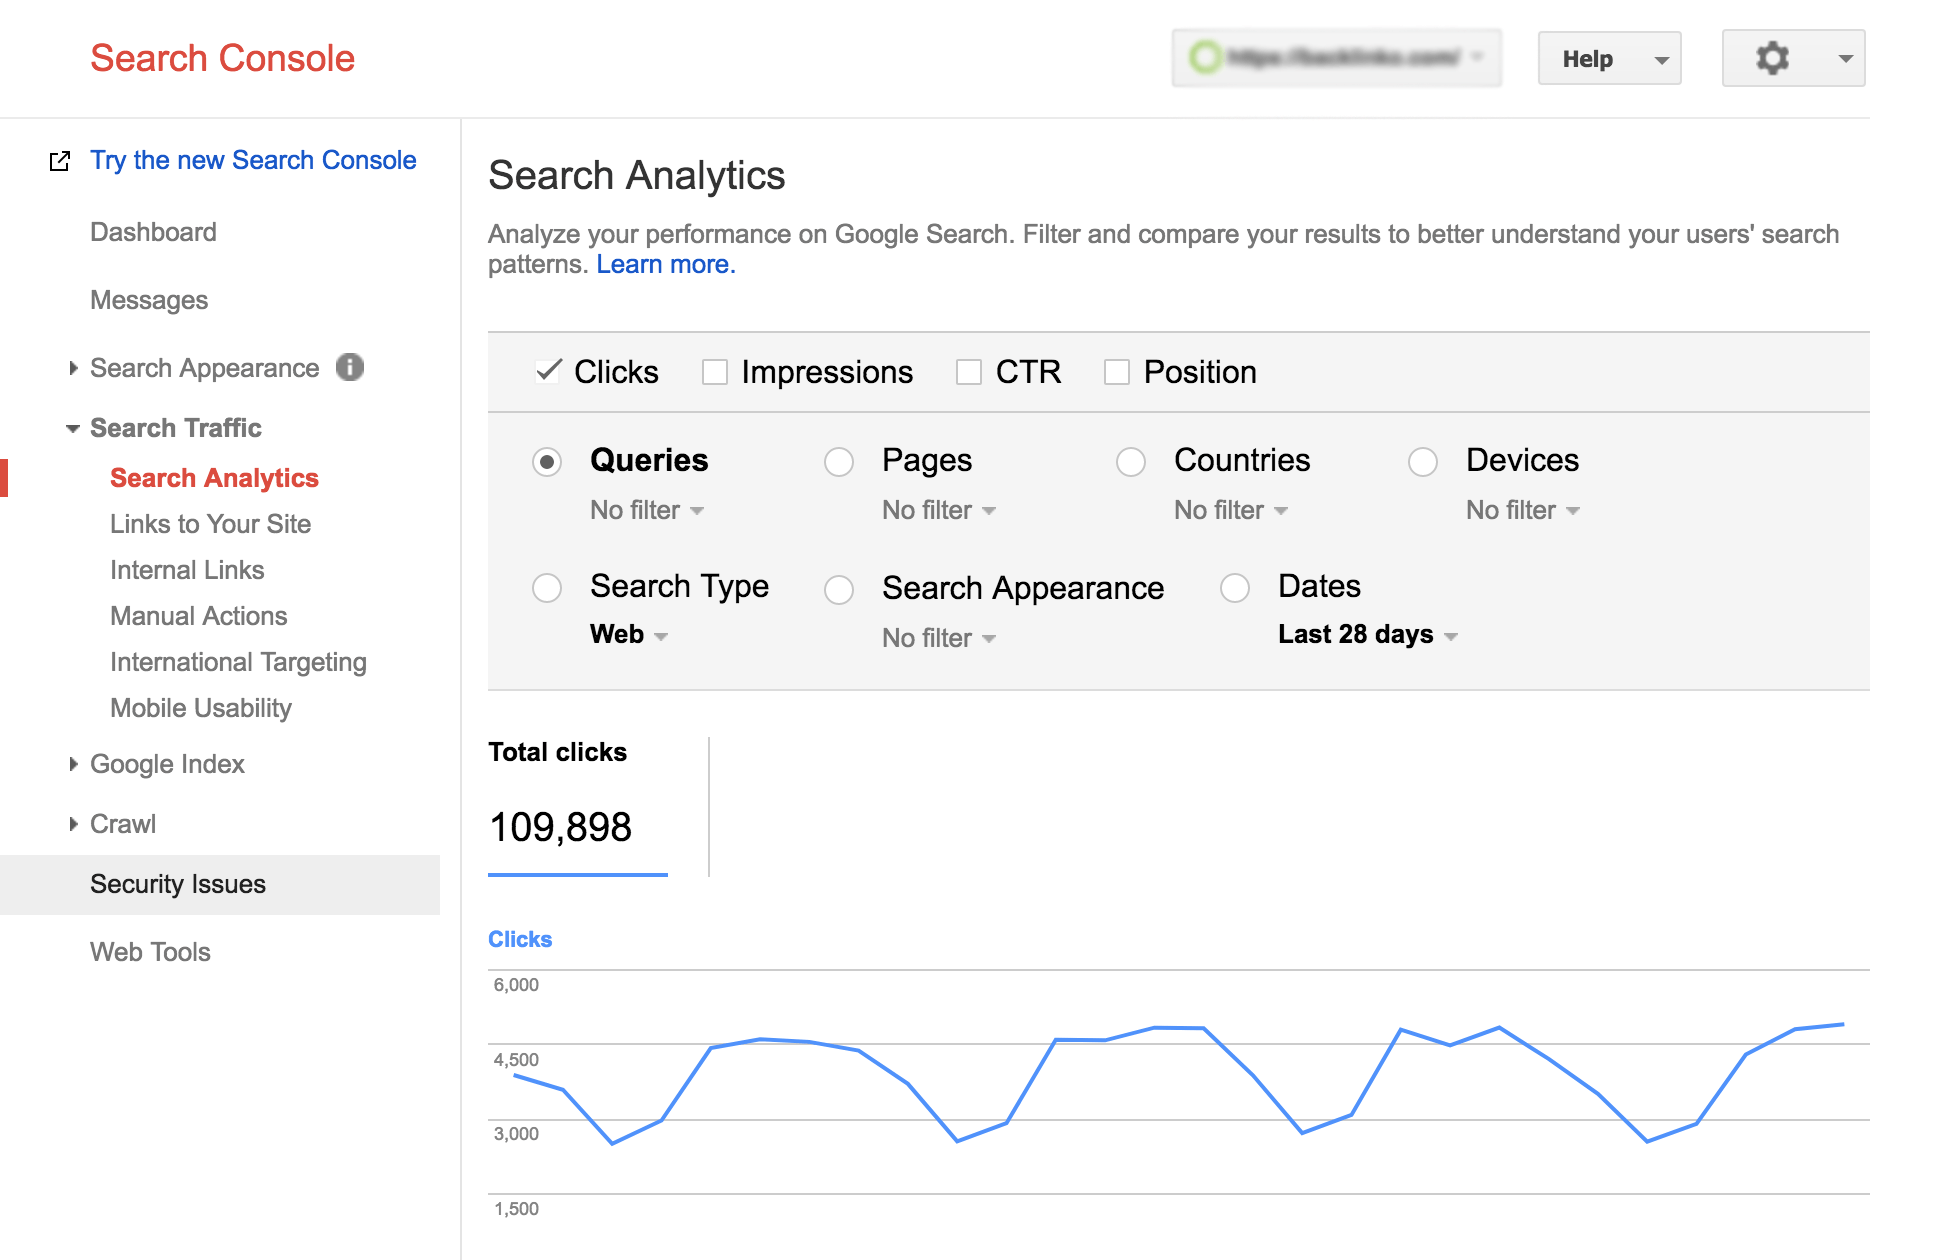This screenshot has width=1960, height=1260.
Task: Select the Pages radio button
Action: tap(838, 462)
